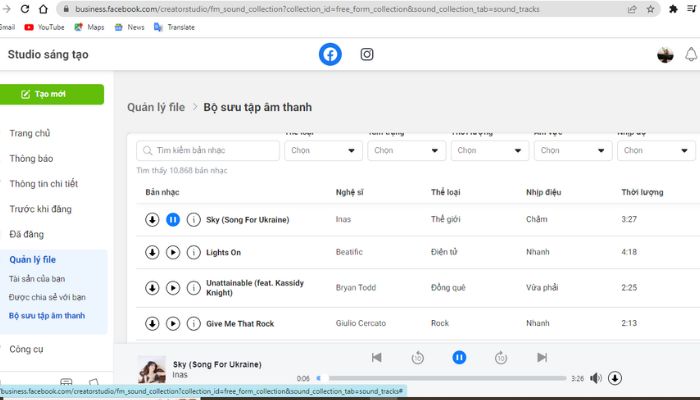This screenshot has width=700, height=400.
Task: Open Đã đăng section
Action: 27,234
